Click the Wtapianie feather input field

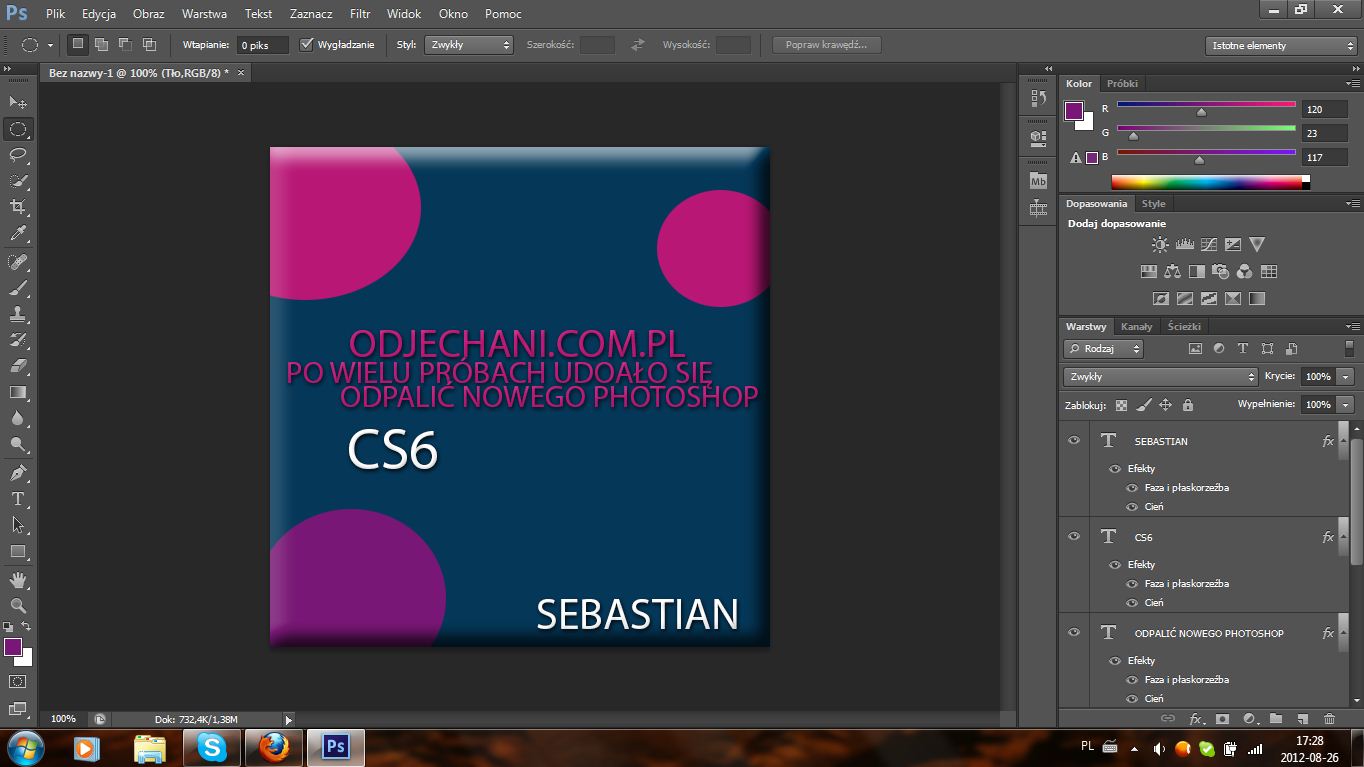click(263, 45)
